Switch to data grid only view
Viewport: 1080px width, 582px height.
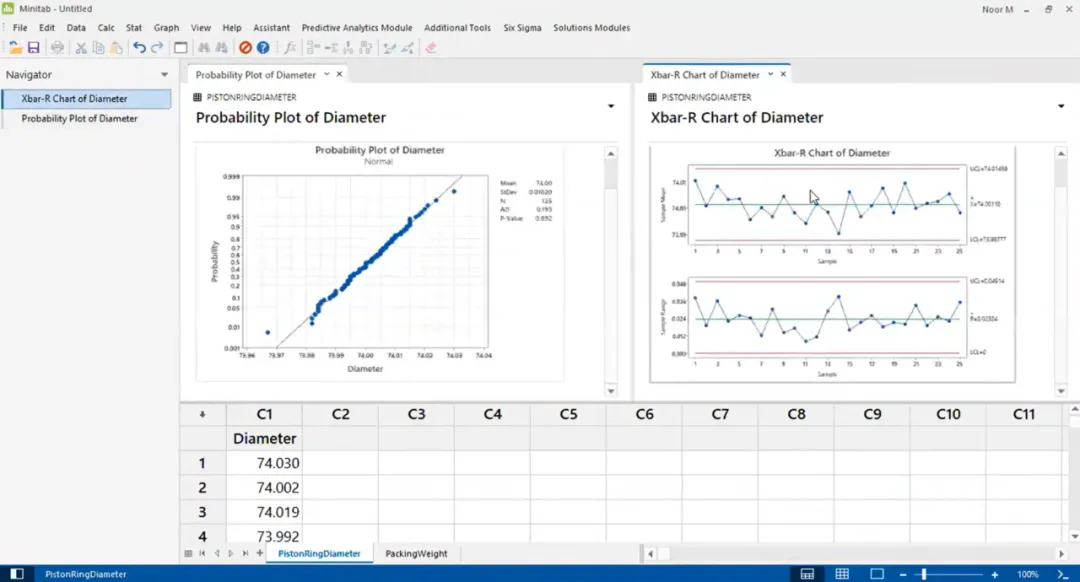842,574
